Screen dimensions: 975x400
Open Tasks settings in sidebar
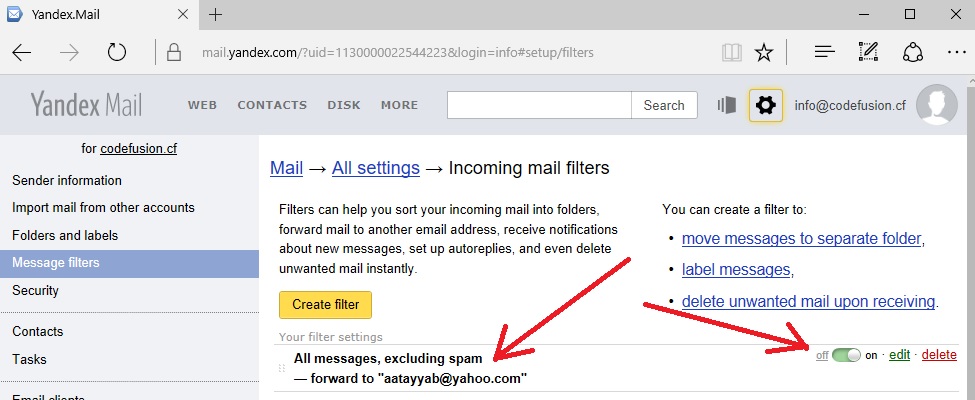[x=29, y=360]
